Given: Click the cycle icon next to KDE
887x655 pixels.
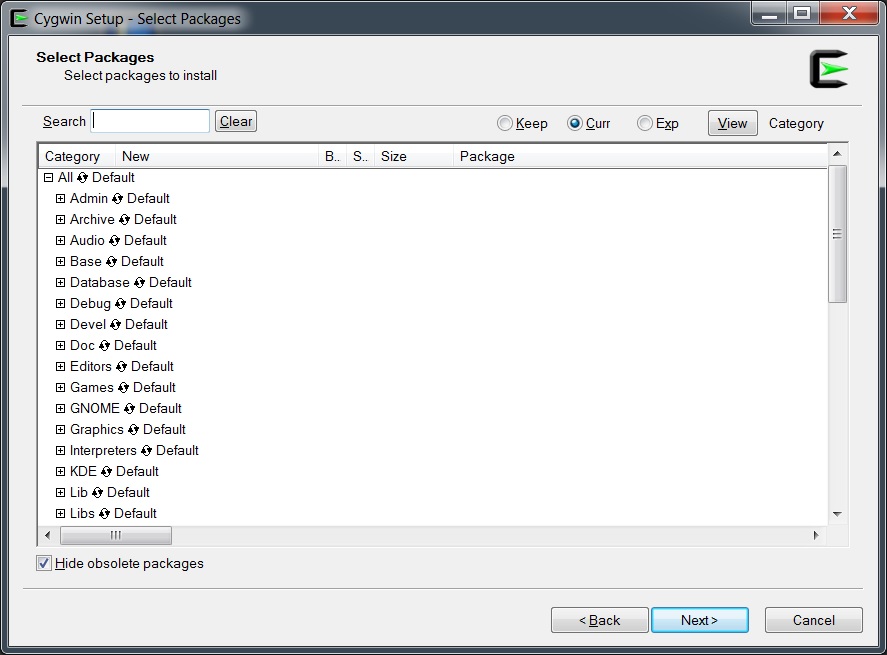Looking at the screenshot, I should coord(106,472).
